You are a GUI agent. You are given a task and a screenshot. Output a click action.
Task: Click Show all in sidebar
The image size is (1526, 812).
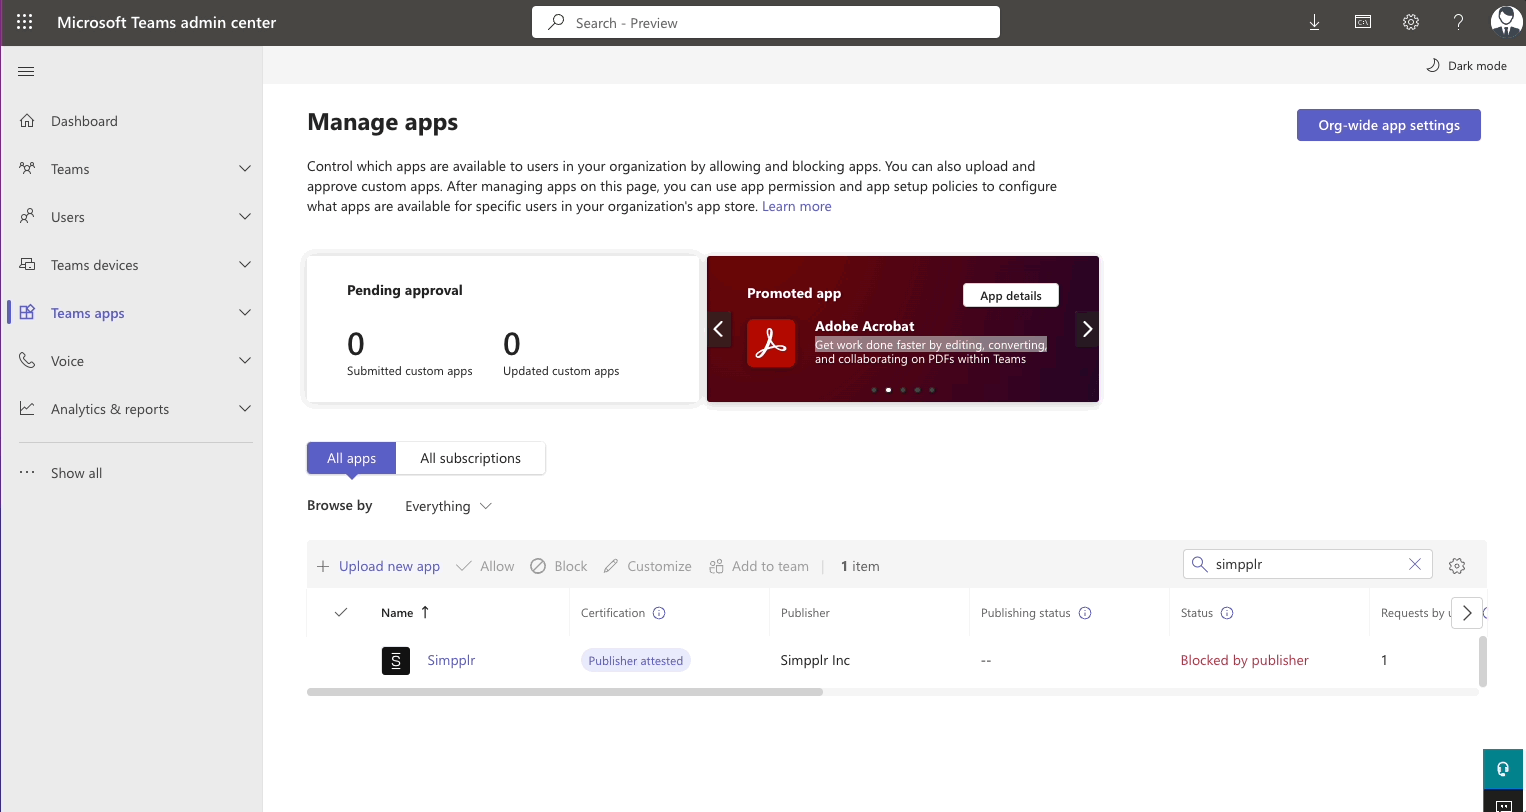pyautogui.click(x=76, y=473)
